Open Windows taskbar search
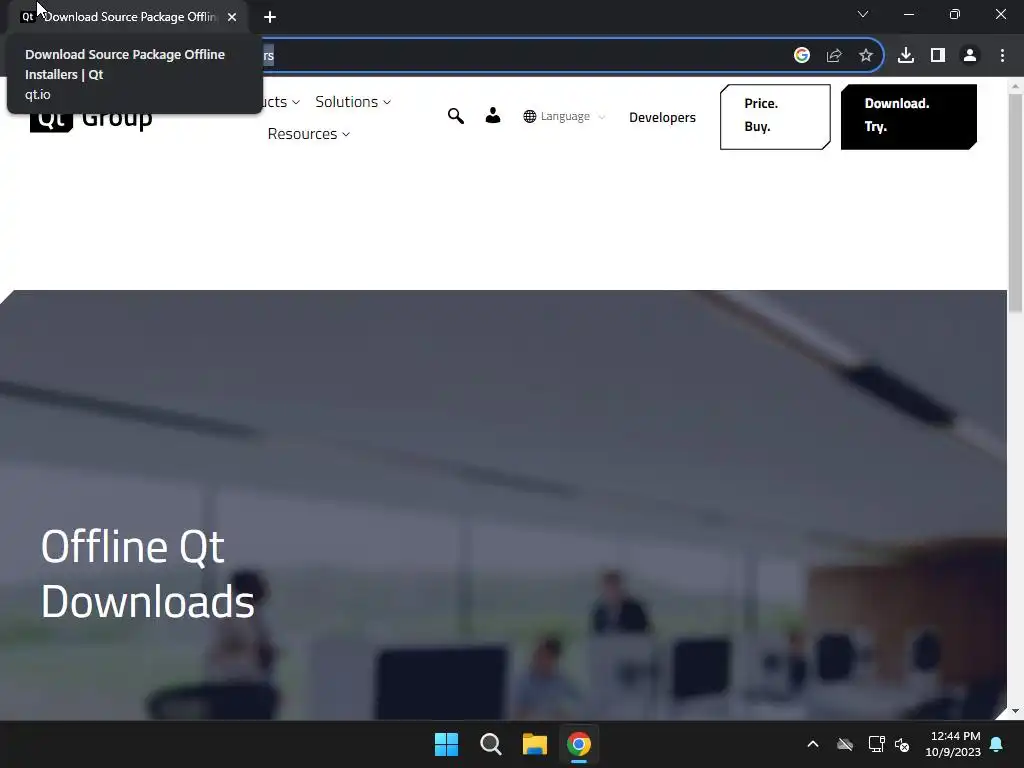 [x=490, y=744]
